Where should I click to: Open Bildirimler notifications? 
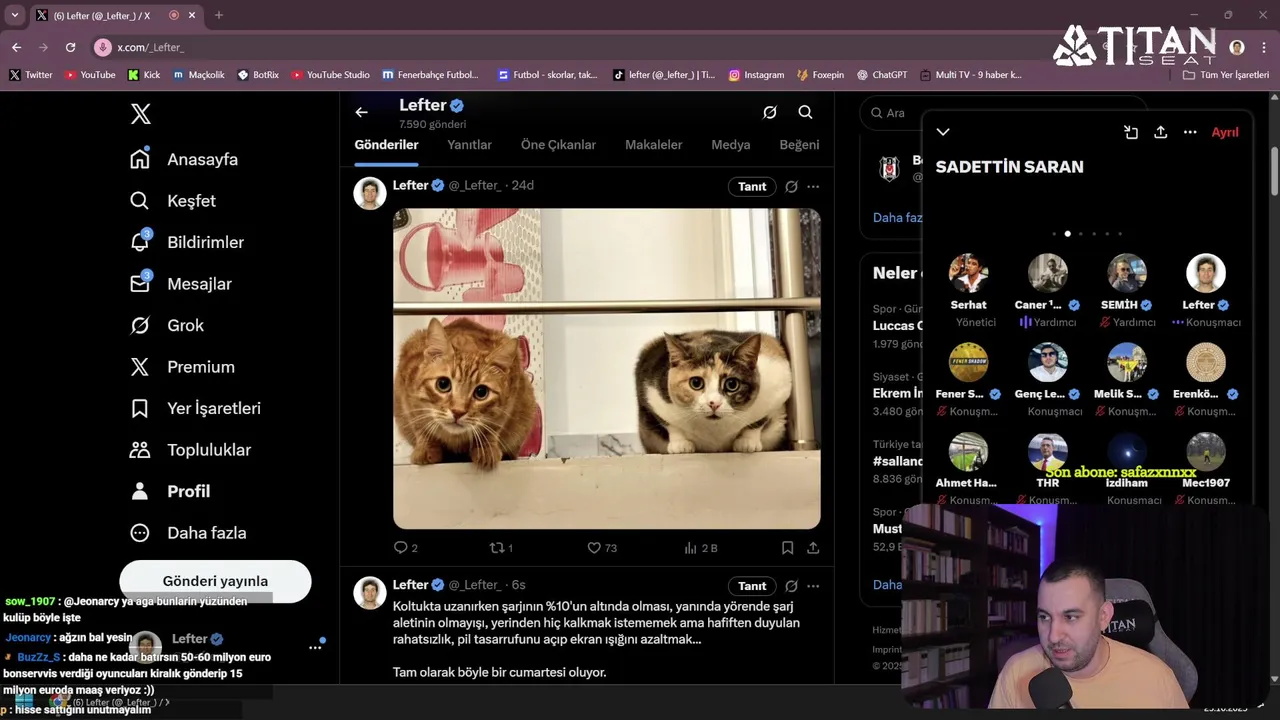(187, 242)
